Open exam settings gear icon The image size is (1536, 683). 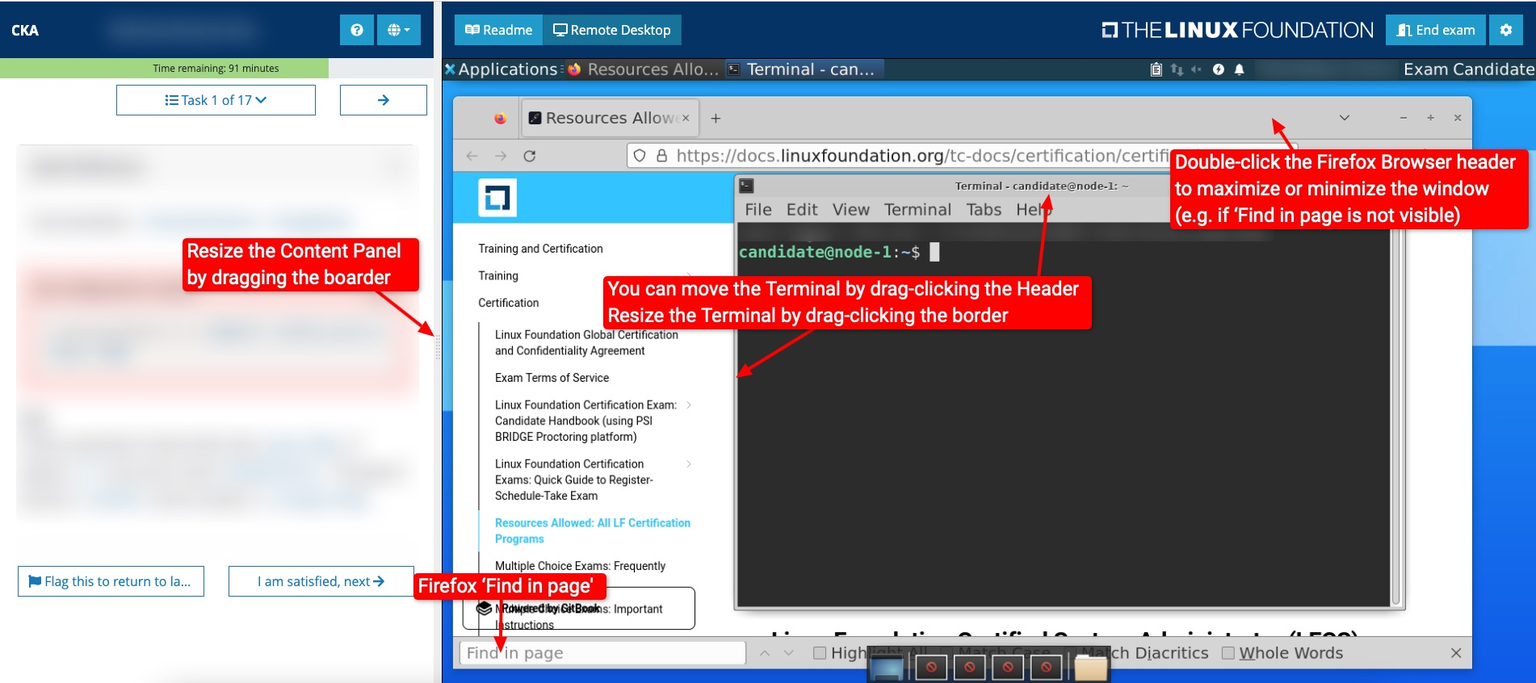[x=1506, y=30]
